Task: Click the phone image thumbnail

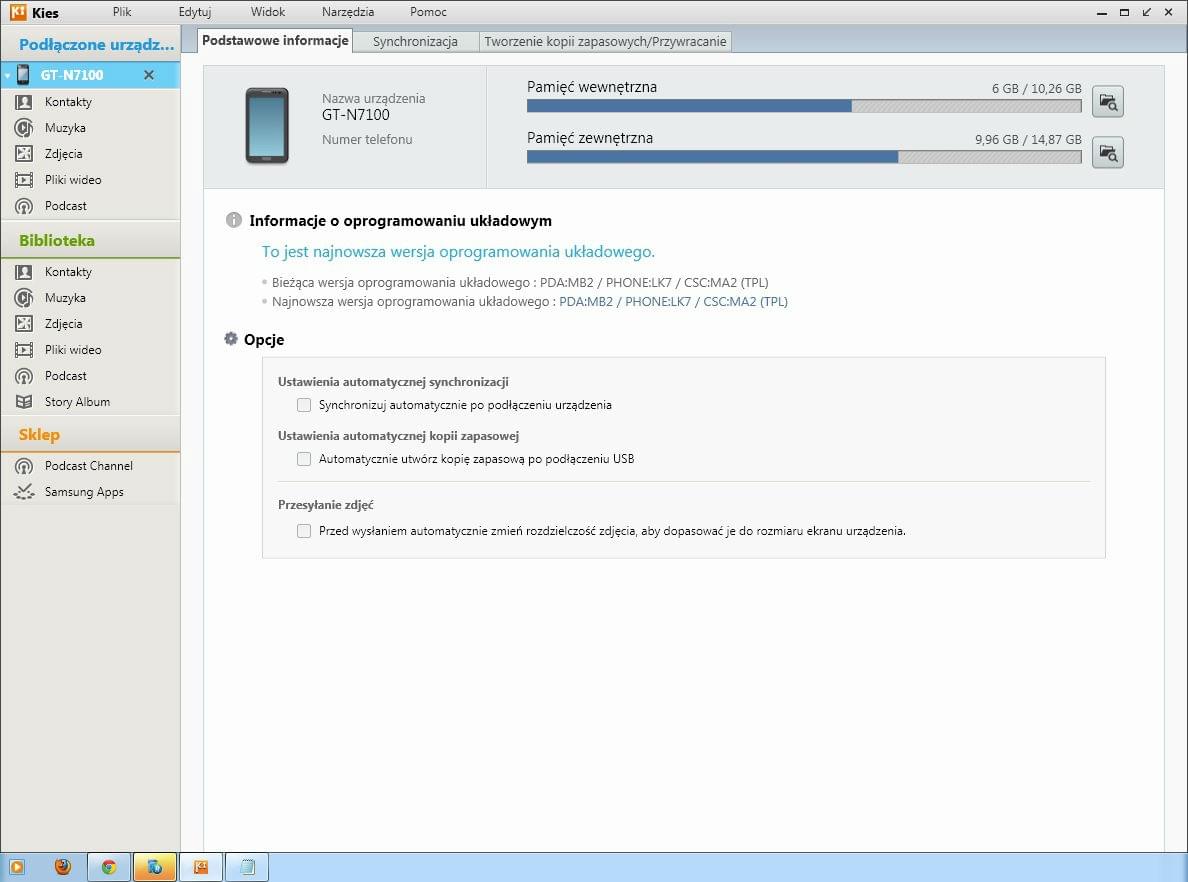Action: click(267, 126)
